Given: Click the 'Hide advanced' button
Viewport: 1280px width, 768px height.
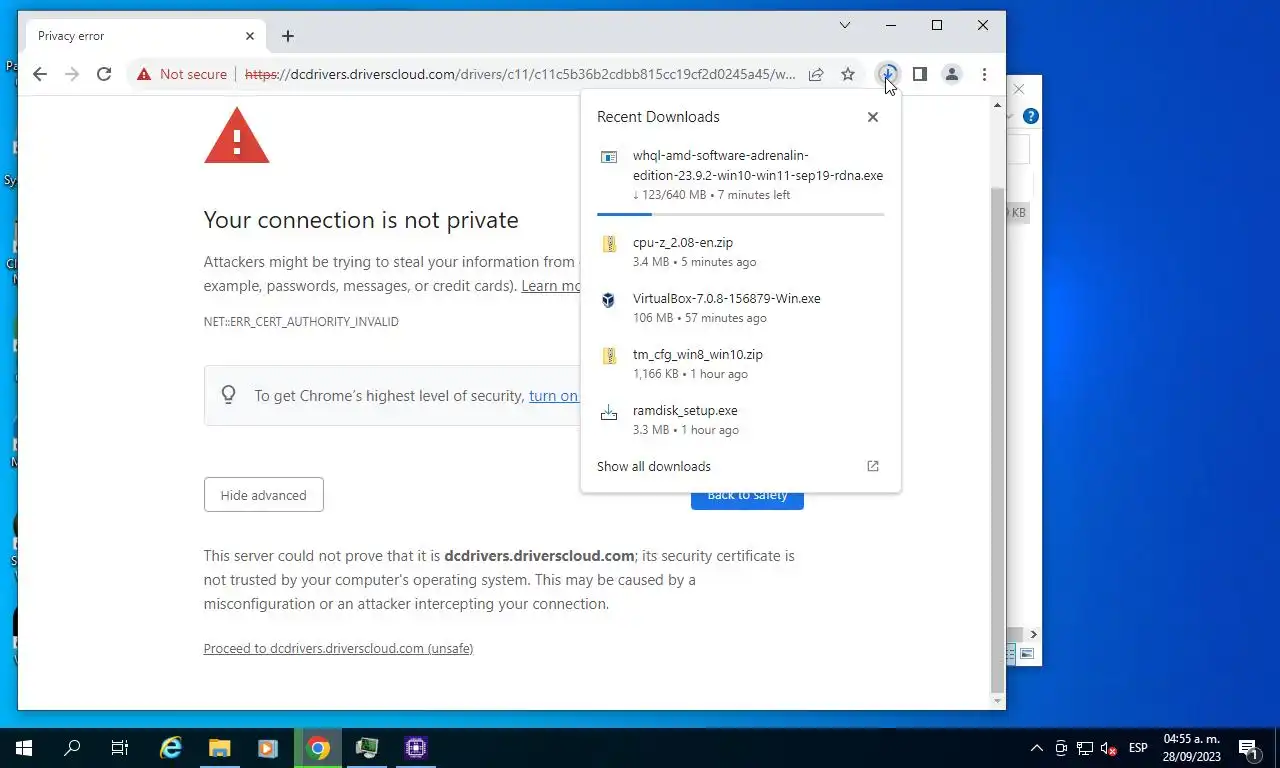Looking at the screenshot, I should [264, 495].
